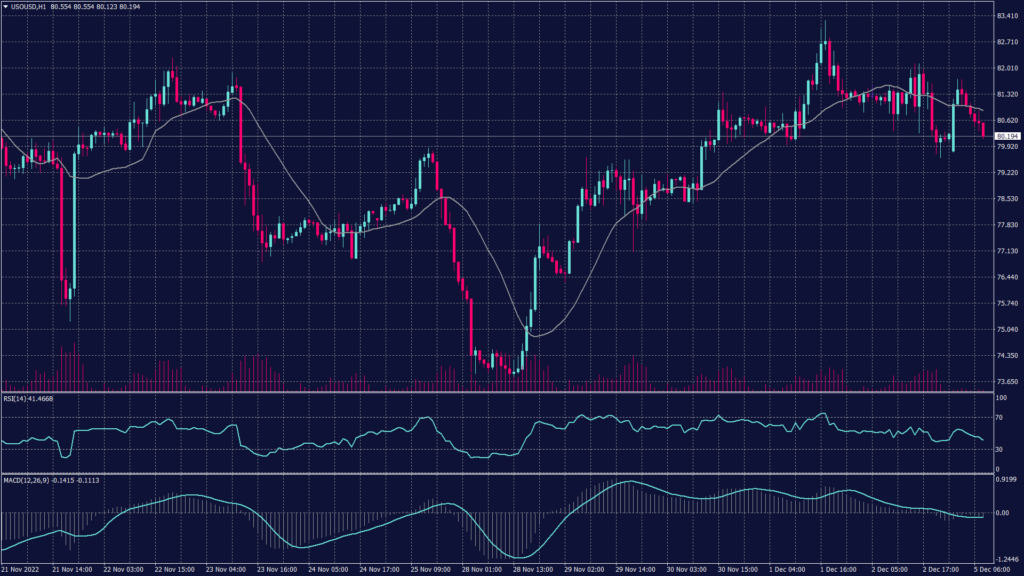This screenshot has height=576, width=1024.
Task: Click the USOUSD,H1 chart title label
Action: tap(31, 8)
